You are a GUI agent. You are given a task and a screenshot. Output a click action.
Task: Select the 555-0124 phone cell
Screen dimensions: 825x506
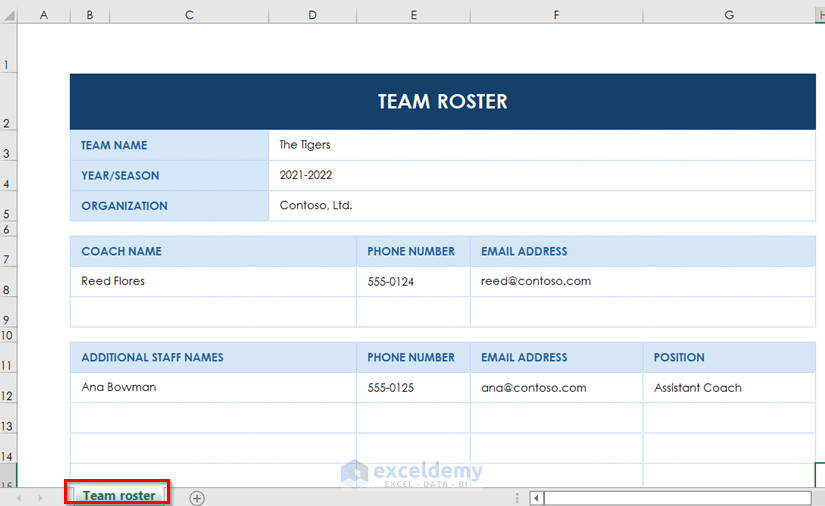413,281
